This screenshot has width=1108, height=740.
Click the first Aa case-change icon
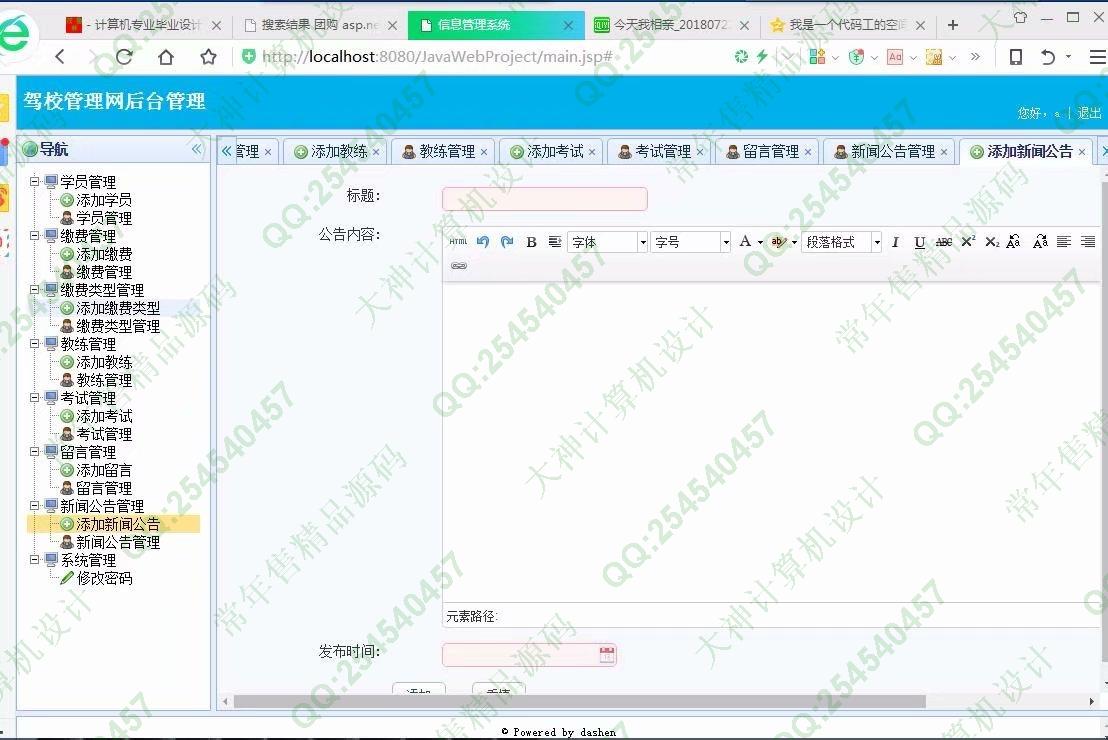pos(1013,242)
